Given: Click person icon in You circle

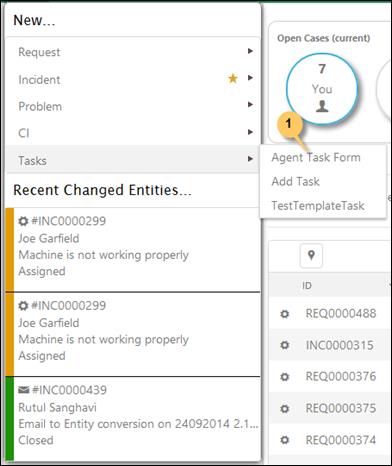Looking at the screenshot, I should click(322, 107).
